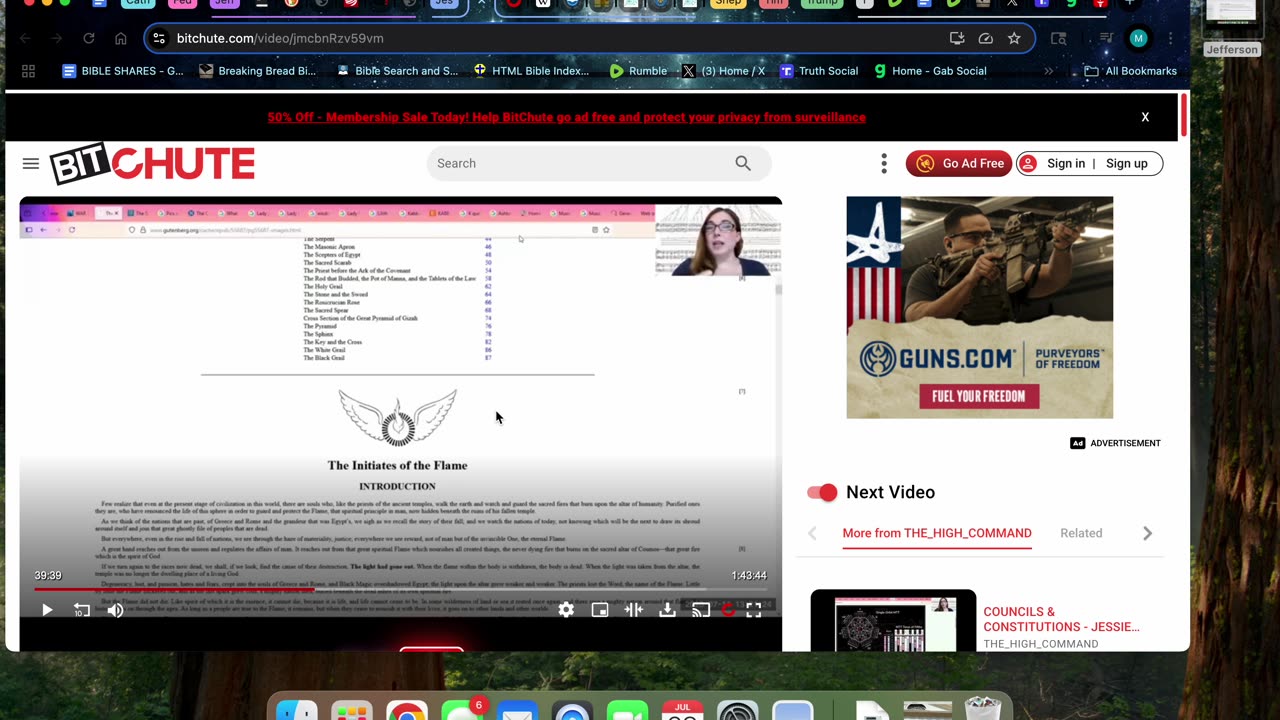This screenshot has width=1280, height=720.
Task: Open the Apps grid in bookmarks bar
Action: coord(28,71)
